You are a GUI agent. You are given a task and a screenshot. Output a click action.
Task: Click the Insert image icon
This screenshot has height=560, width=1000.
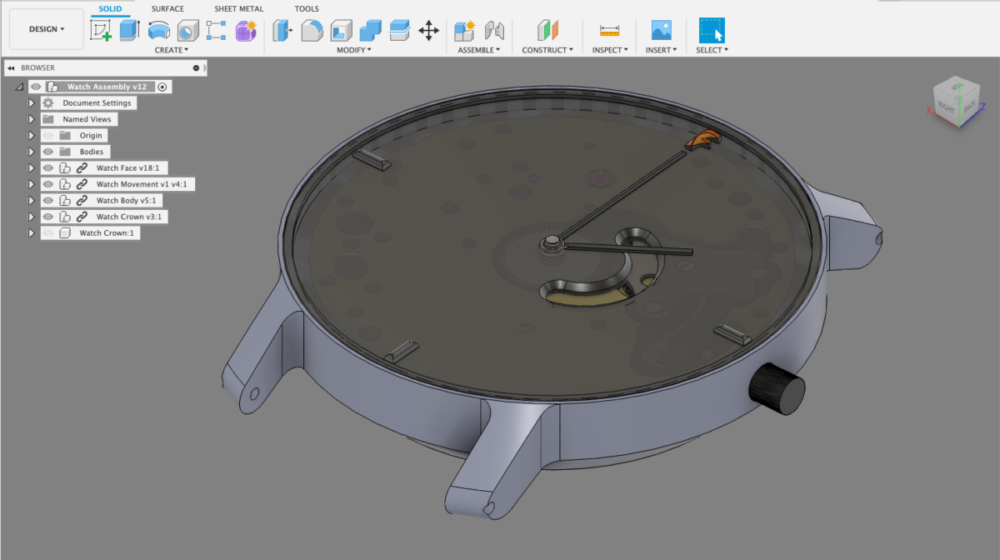pyautogui.click(x=661, y=30)
